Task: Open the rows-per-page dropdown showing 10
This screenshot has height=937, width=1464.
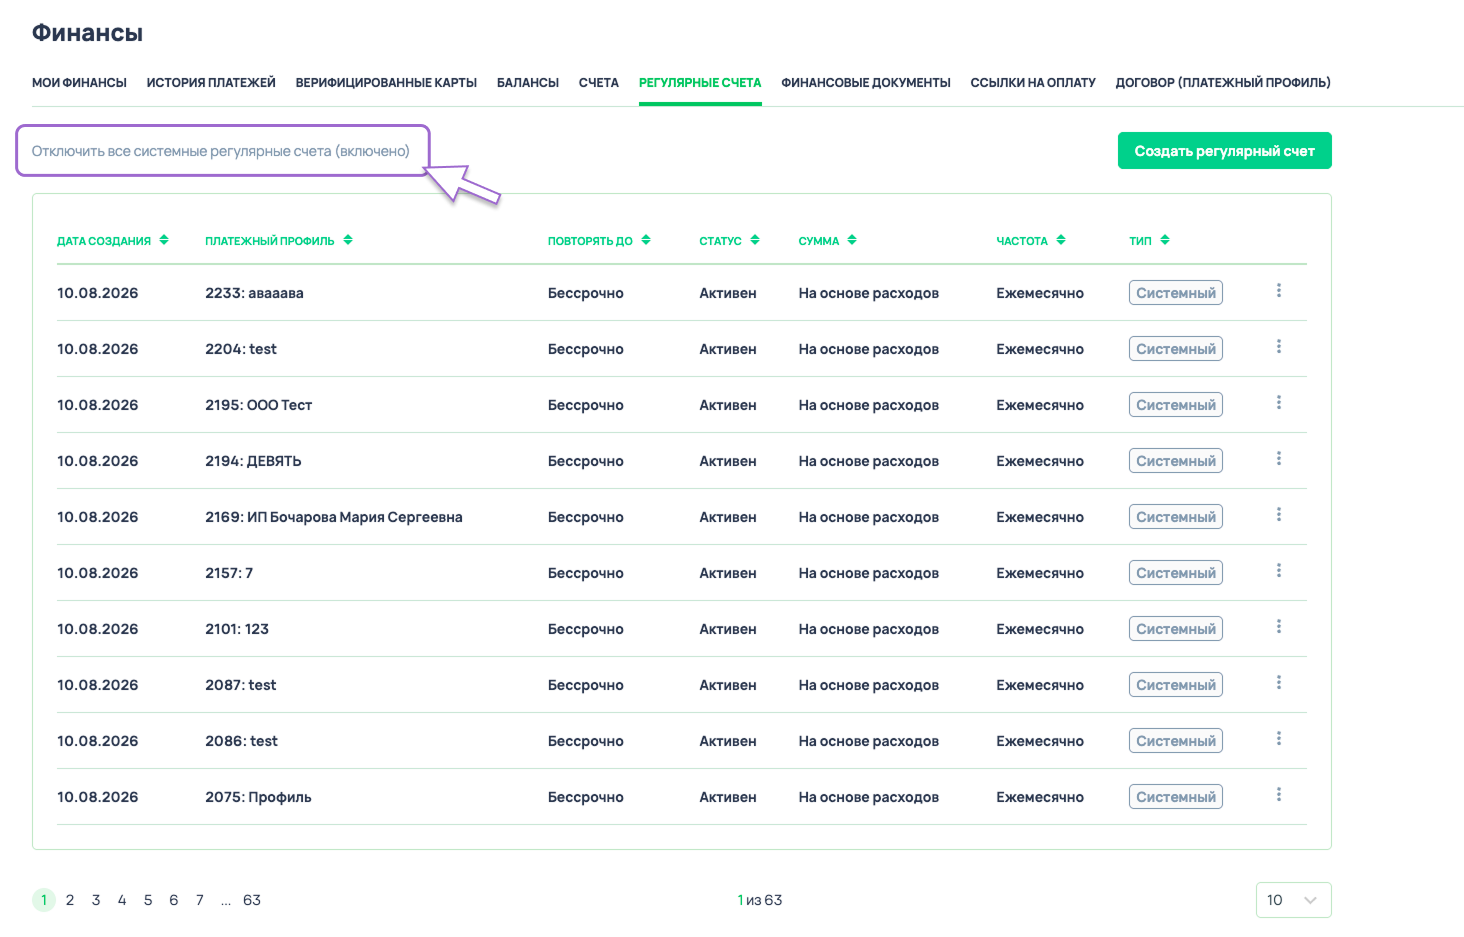Action: tap(1293, 900)
